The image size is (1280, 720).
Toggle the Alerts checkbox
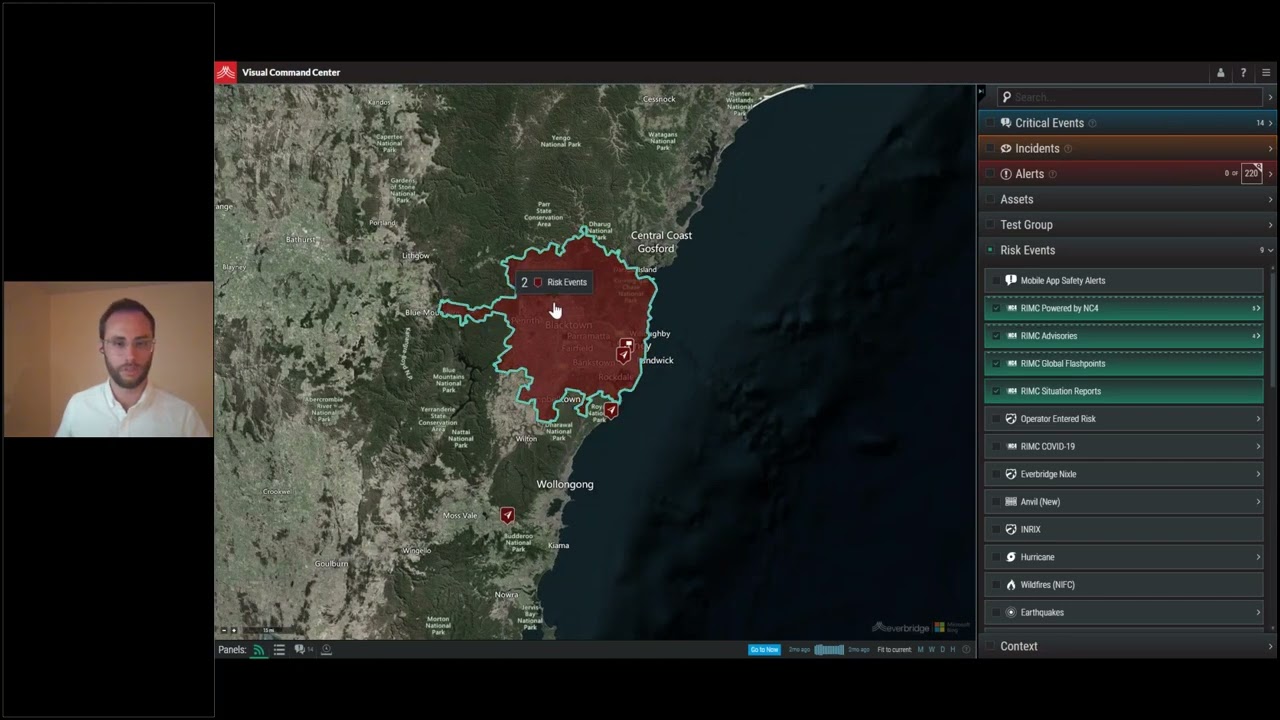click(x=990, y=174)
